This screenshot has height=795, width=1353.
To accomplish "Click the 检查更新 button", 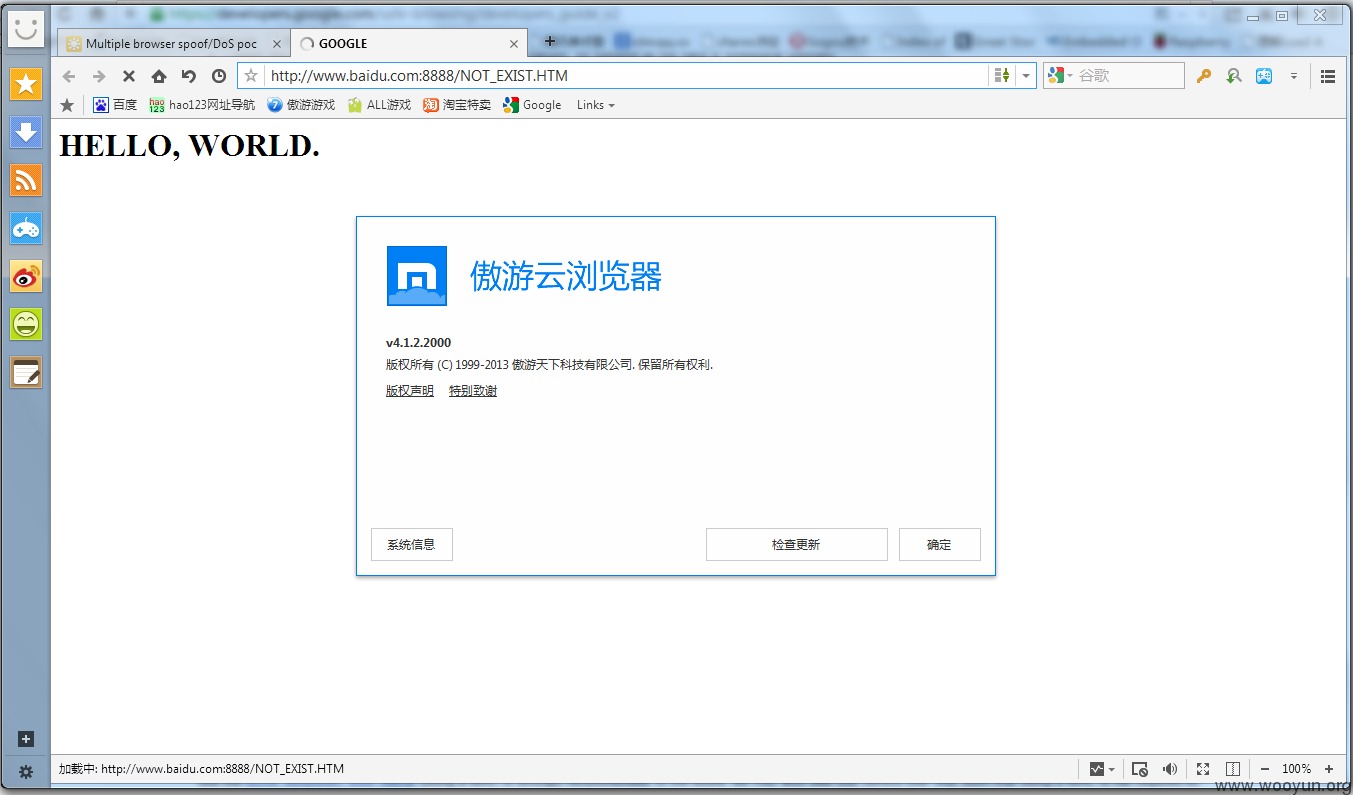I will point(796,545).
